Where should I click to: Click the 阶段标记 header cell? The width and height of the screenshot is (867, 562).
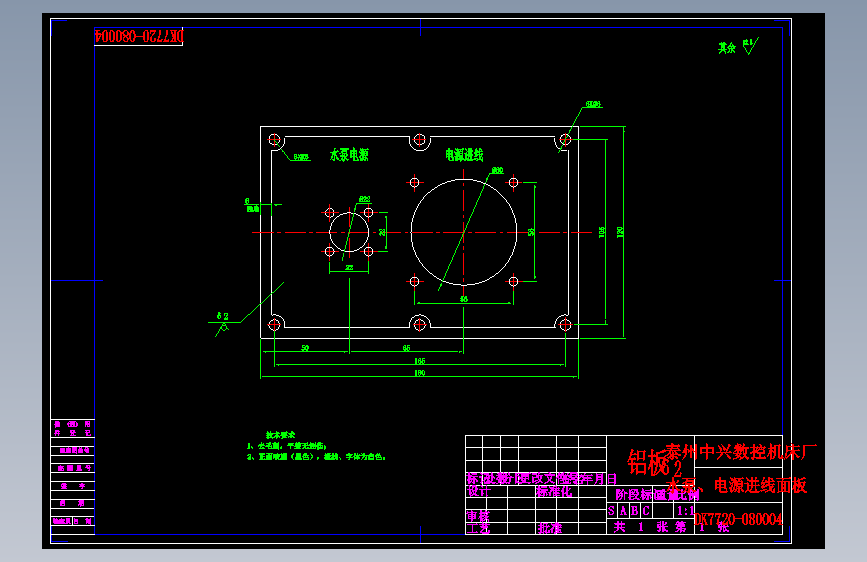click(x=636, y=494)
